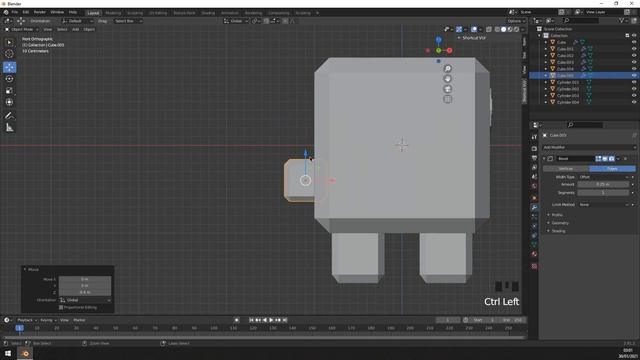Activate the Rotate tool
640x360 pixels.
click(x=9, y=79)
